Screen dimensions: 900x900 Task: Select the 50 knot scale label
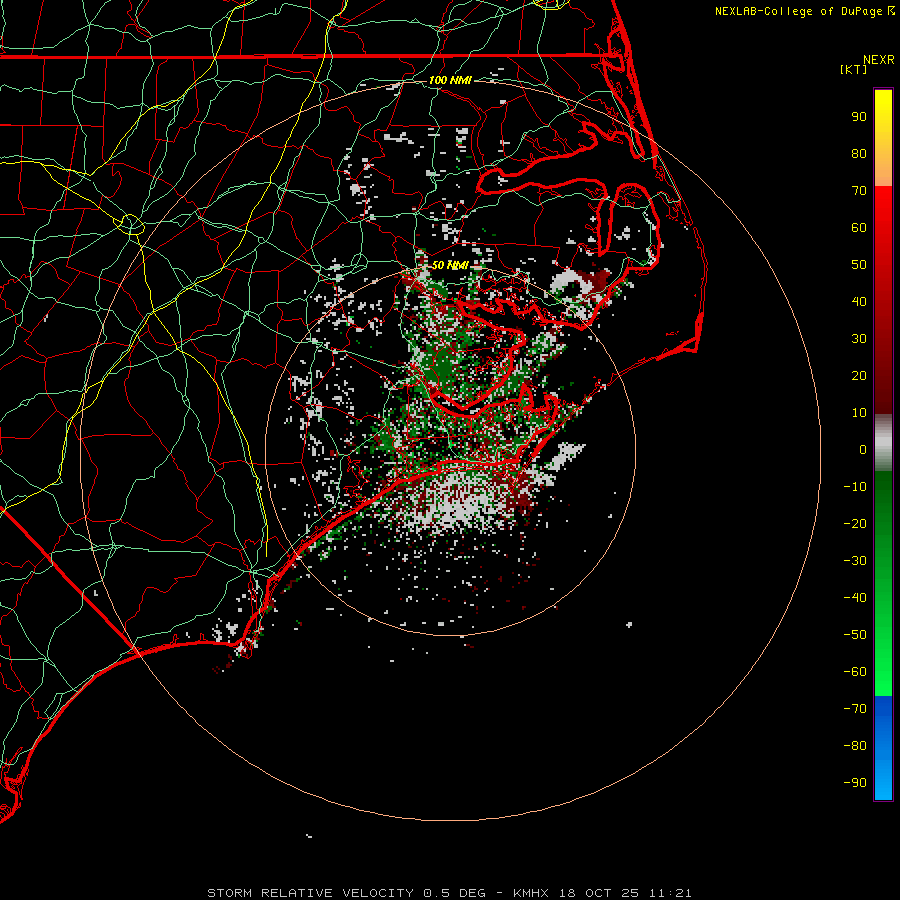(859, 265)
